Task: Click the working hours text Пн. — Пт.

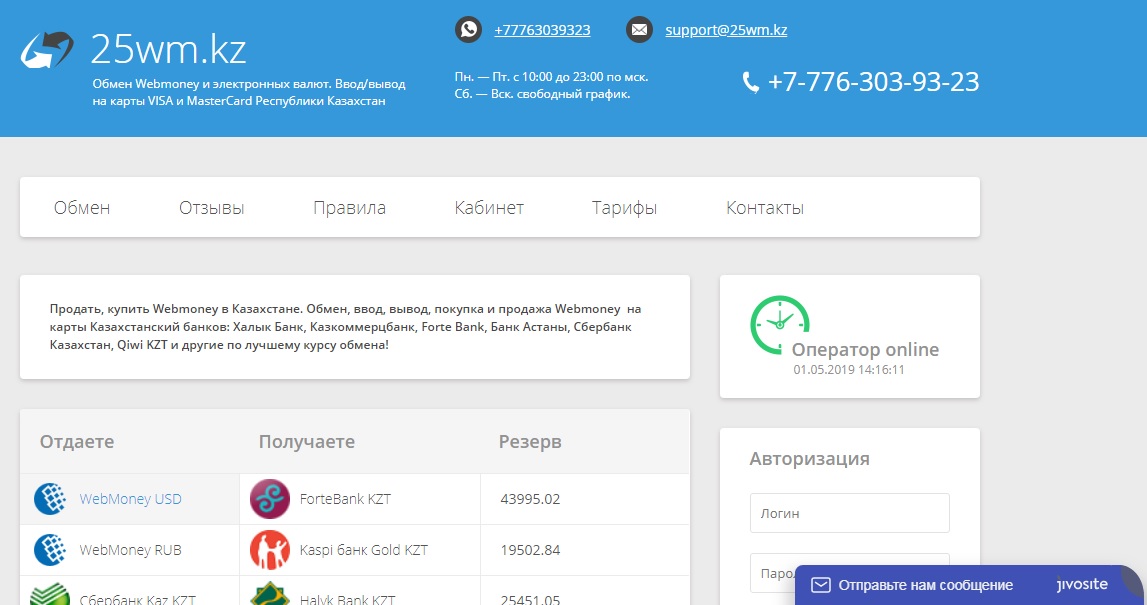Action: click(x=551, y=77)
